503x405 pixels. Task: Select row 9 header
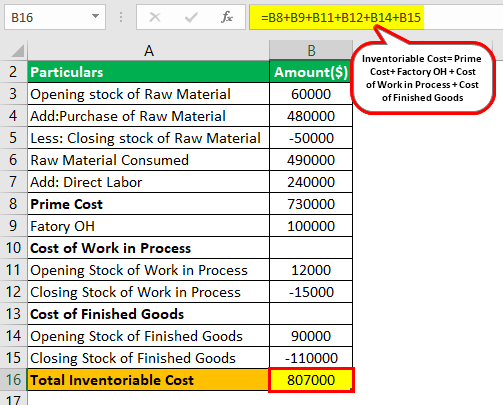(13, 226)
